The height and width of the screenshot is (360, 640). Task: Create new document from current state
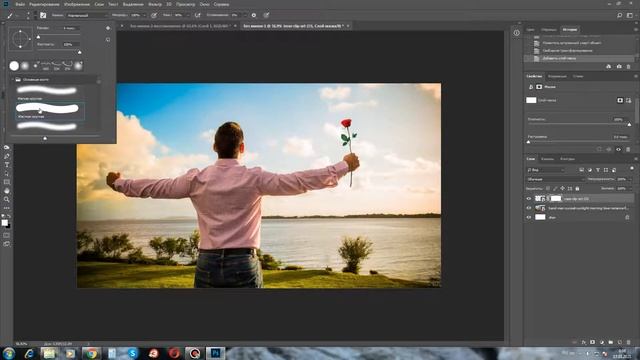tap(609, 66)
